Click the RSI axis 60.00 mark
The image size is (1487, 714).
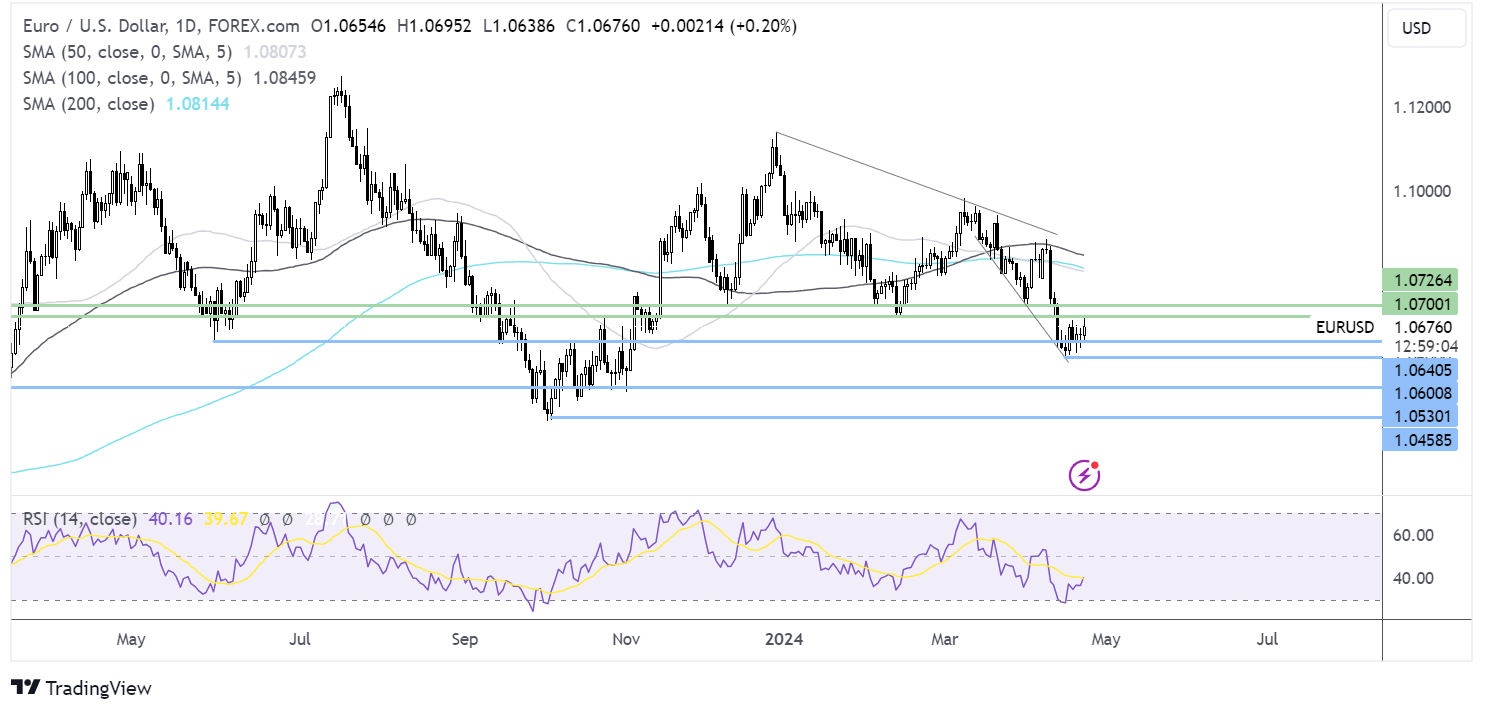1413,535
